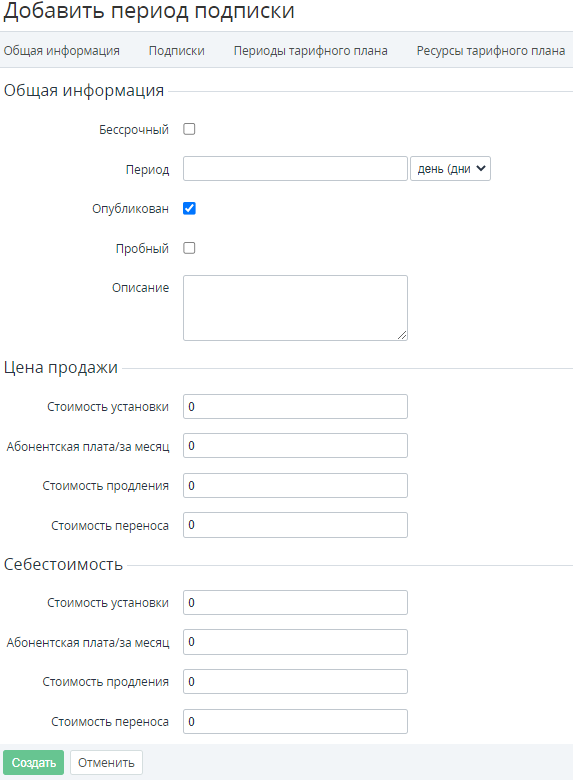The image size is (573, 782).
Task: Grab the Описание textarea resize handle
Action: tap(402, 335)
